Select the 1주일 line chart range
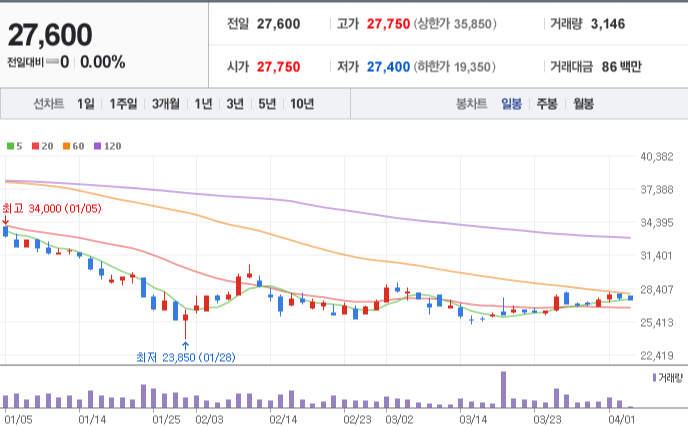Viewport: 688px width, 426px height. coord(123,104)
